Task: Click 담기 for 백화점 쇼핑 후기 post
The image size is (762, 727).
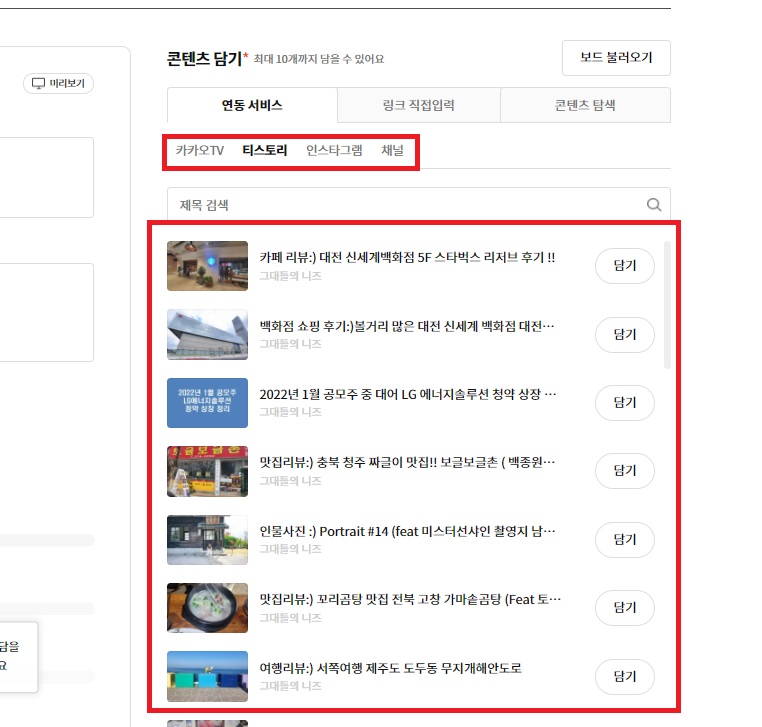Action: (624, 335)
